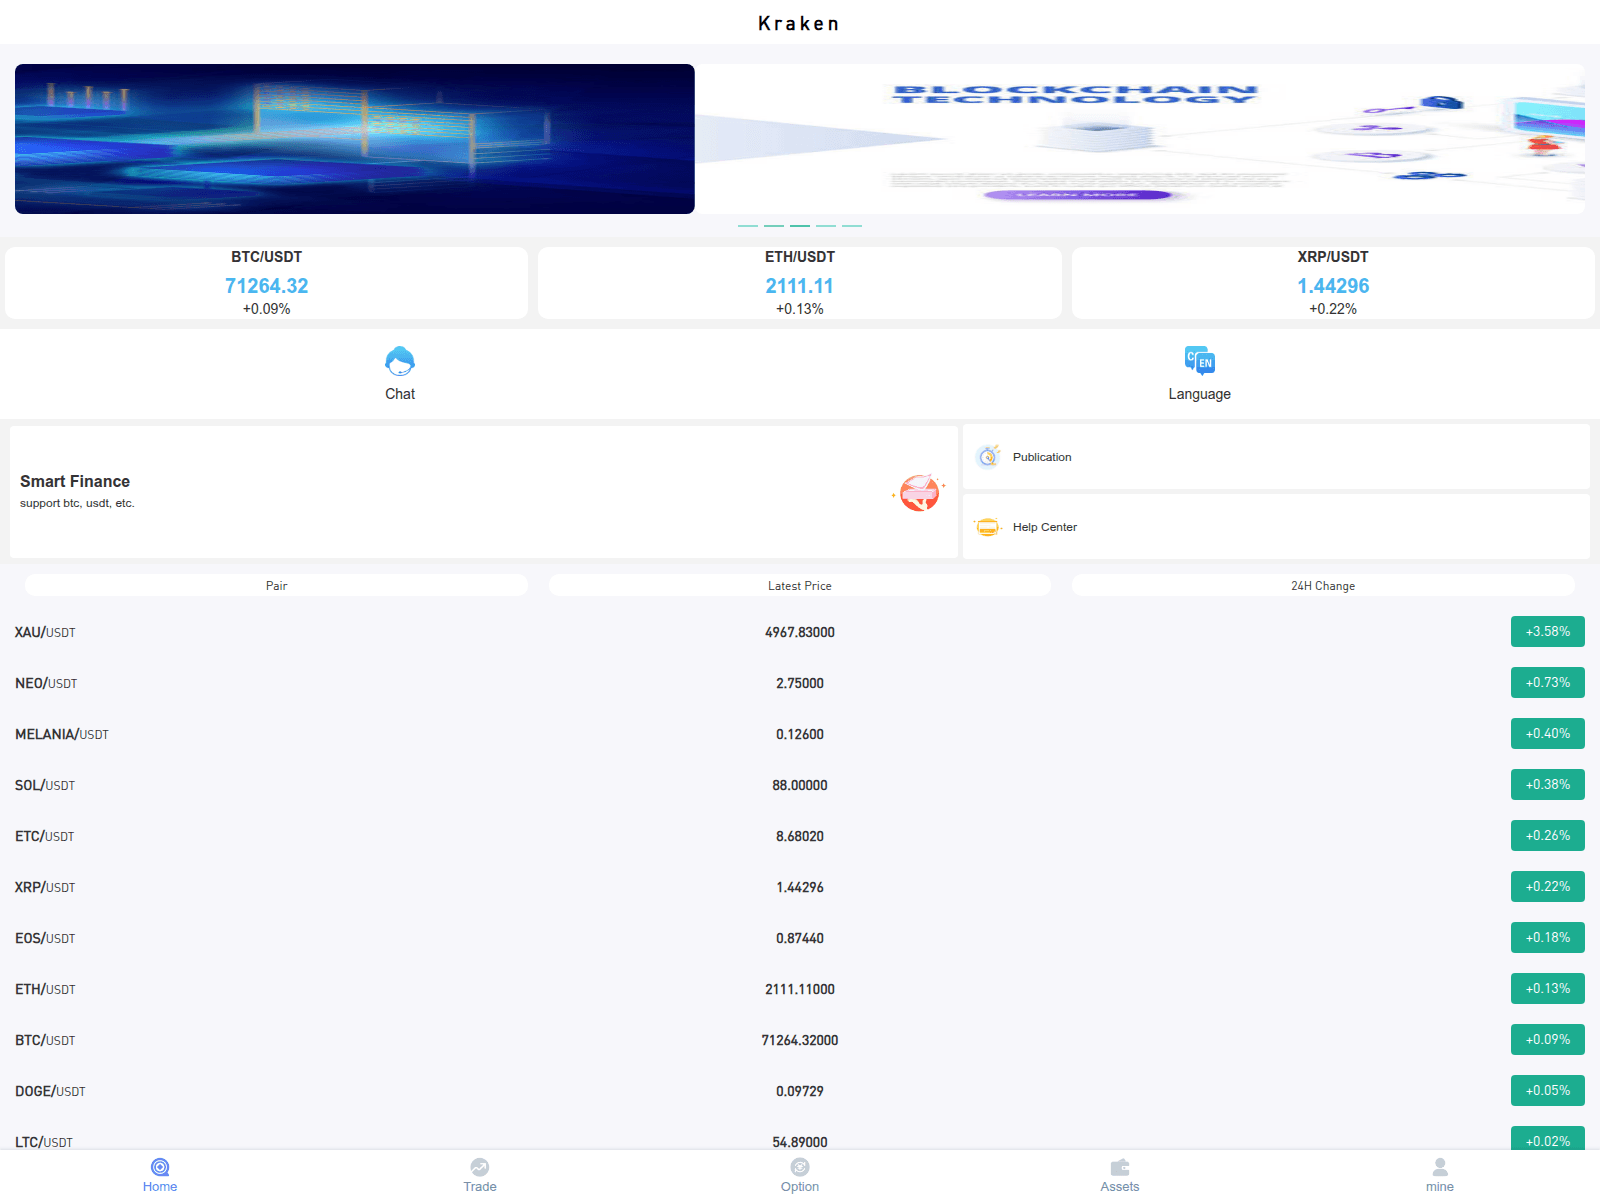Open the BTC/USDT pair in the list
Screen dimensions: 1600x1200
800,1040
